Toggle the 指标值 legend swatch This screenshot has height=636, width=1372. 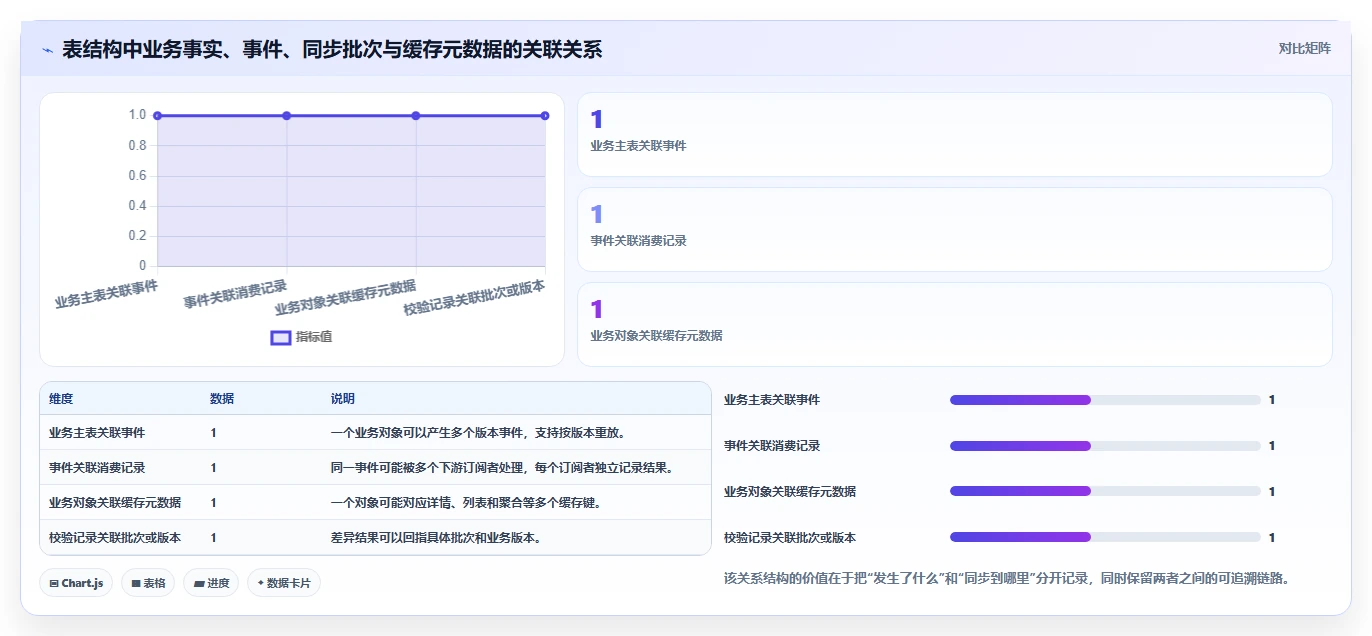281,337
